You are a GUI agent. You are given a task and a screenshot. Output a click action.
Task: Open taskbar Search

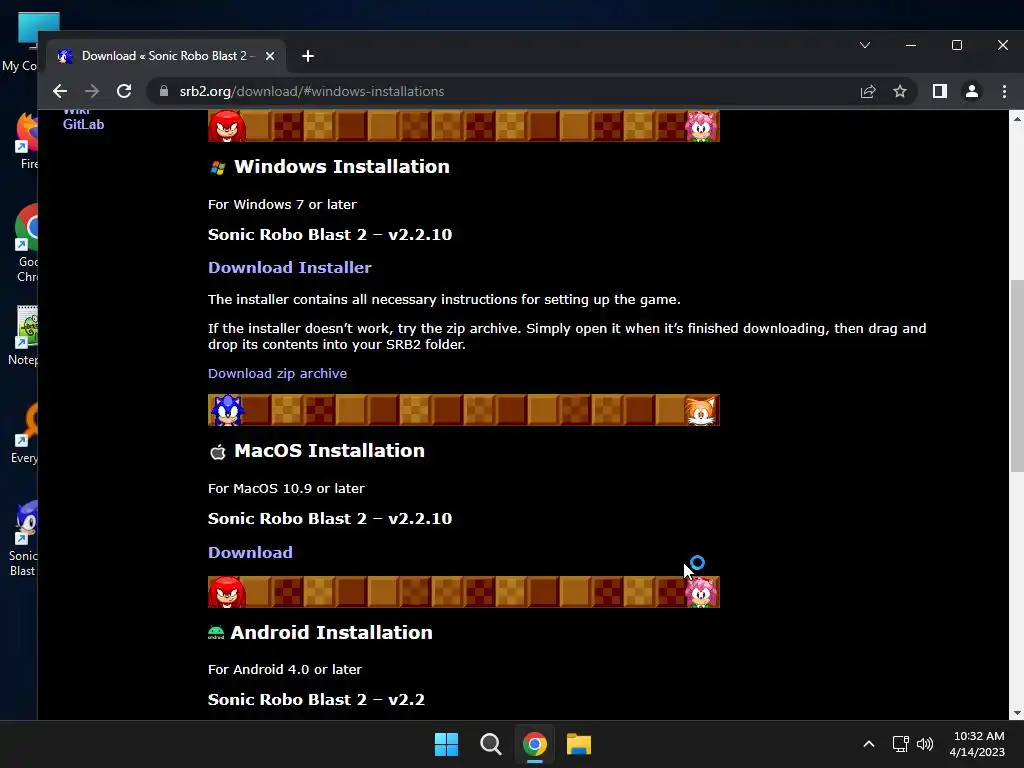[x=490, y=744]
